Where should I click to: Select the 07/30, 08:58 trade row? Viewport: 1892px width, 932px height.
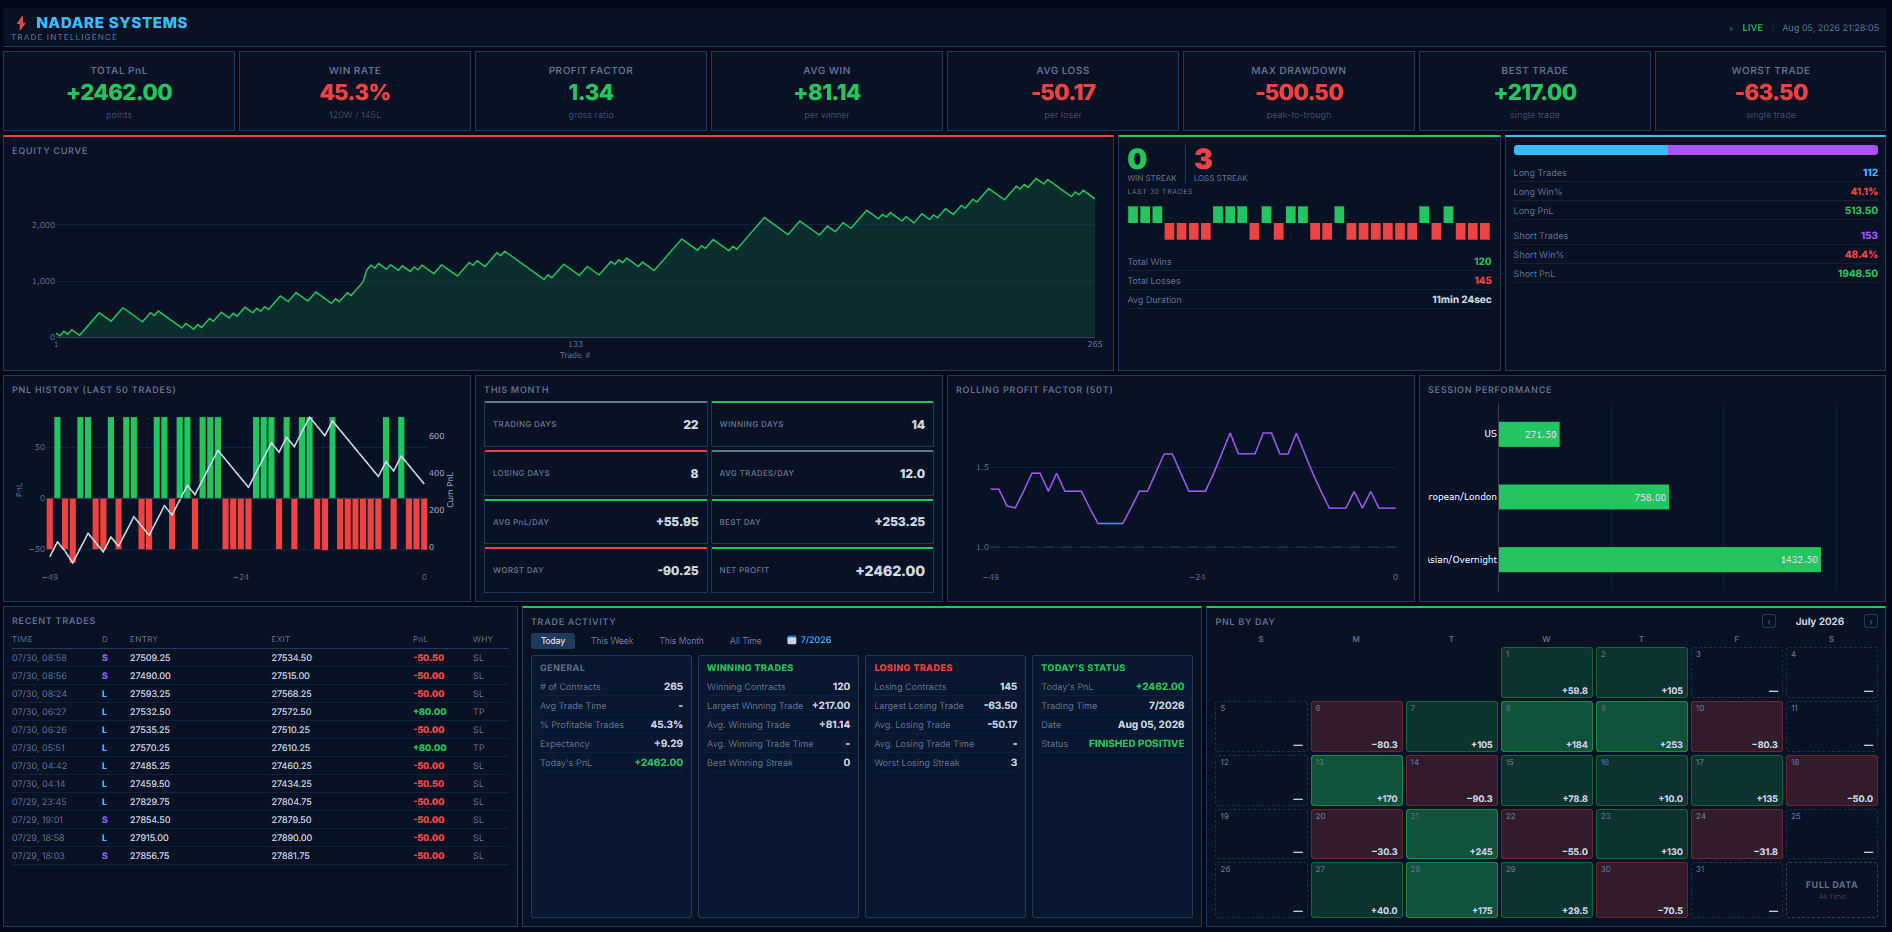(x=260, y=658)
